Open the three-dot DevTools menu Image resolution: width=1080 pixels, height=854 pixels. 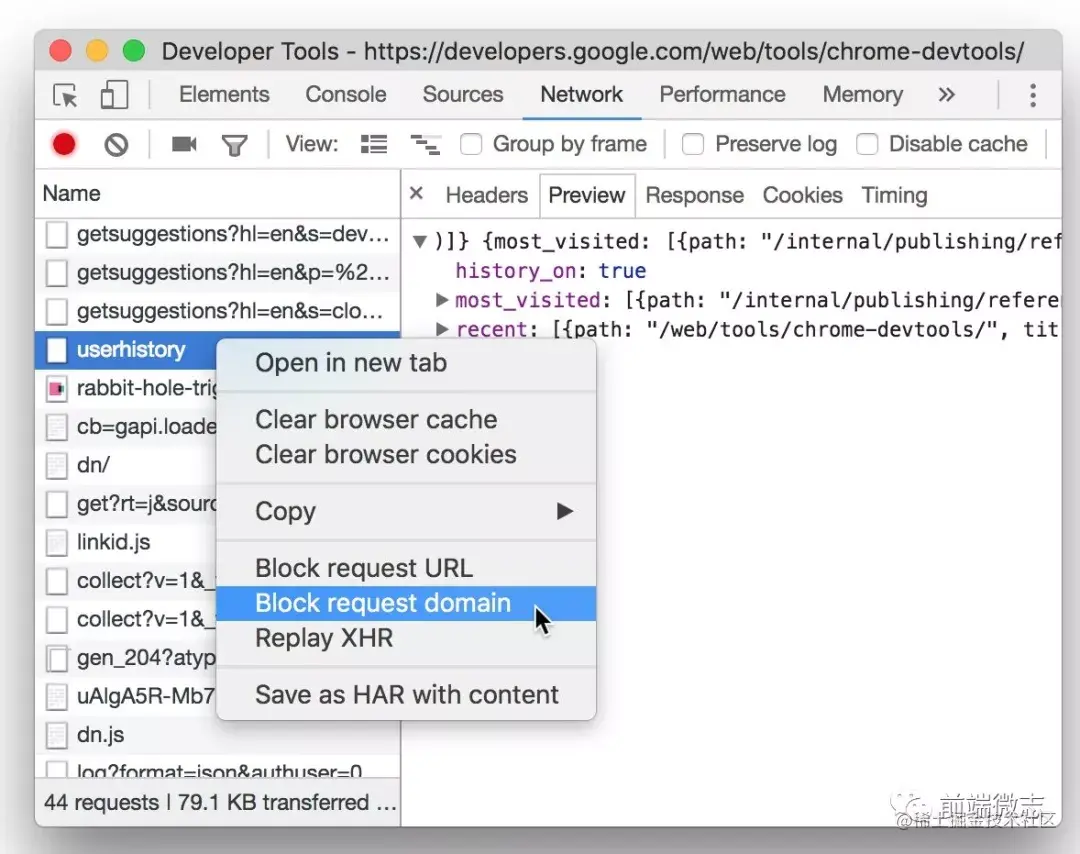pos(1032,95)
